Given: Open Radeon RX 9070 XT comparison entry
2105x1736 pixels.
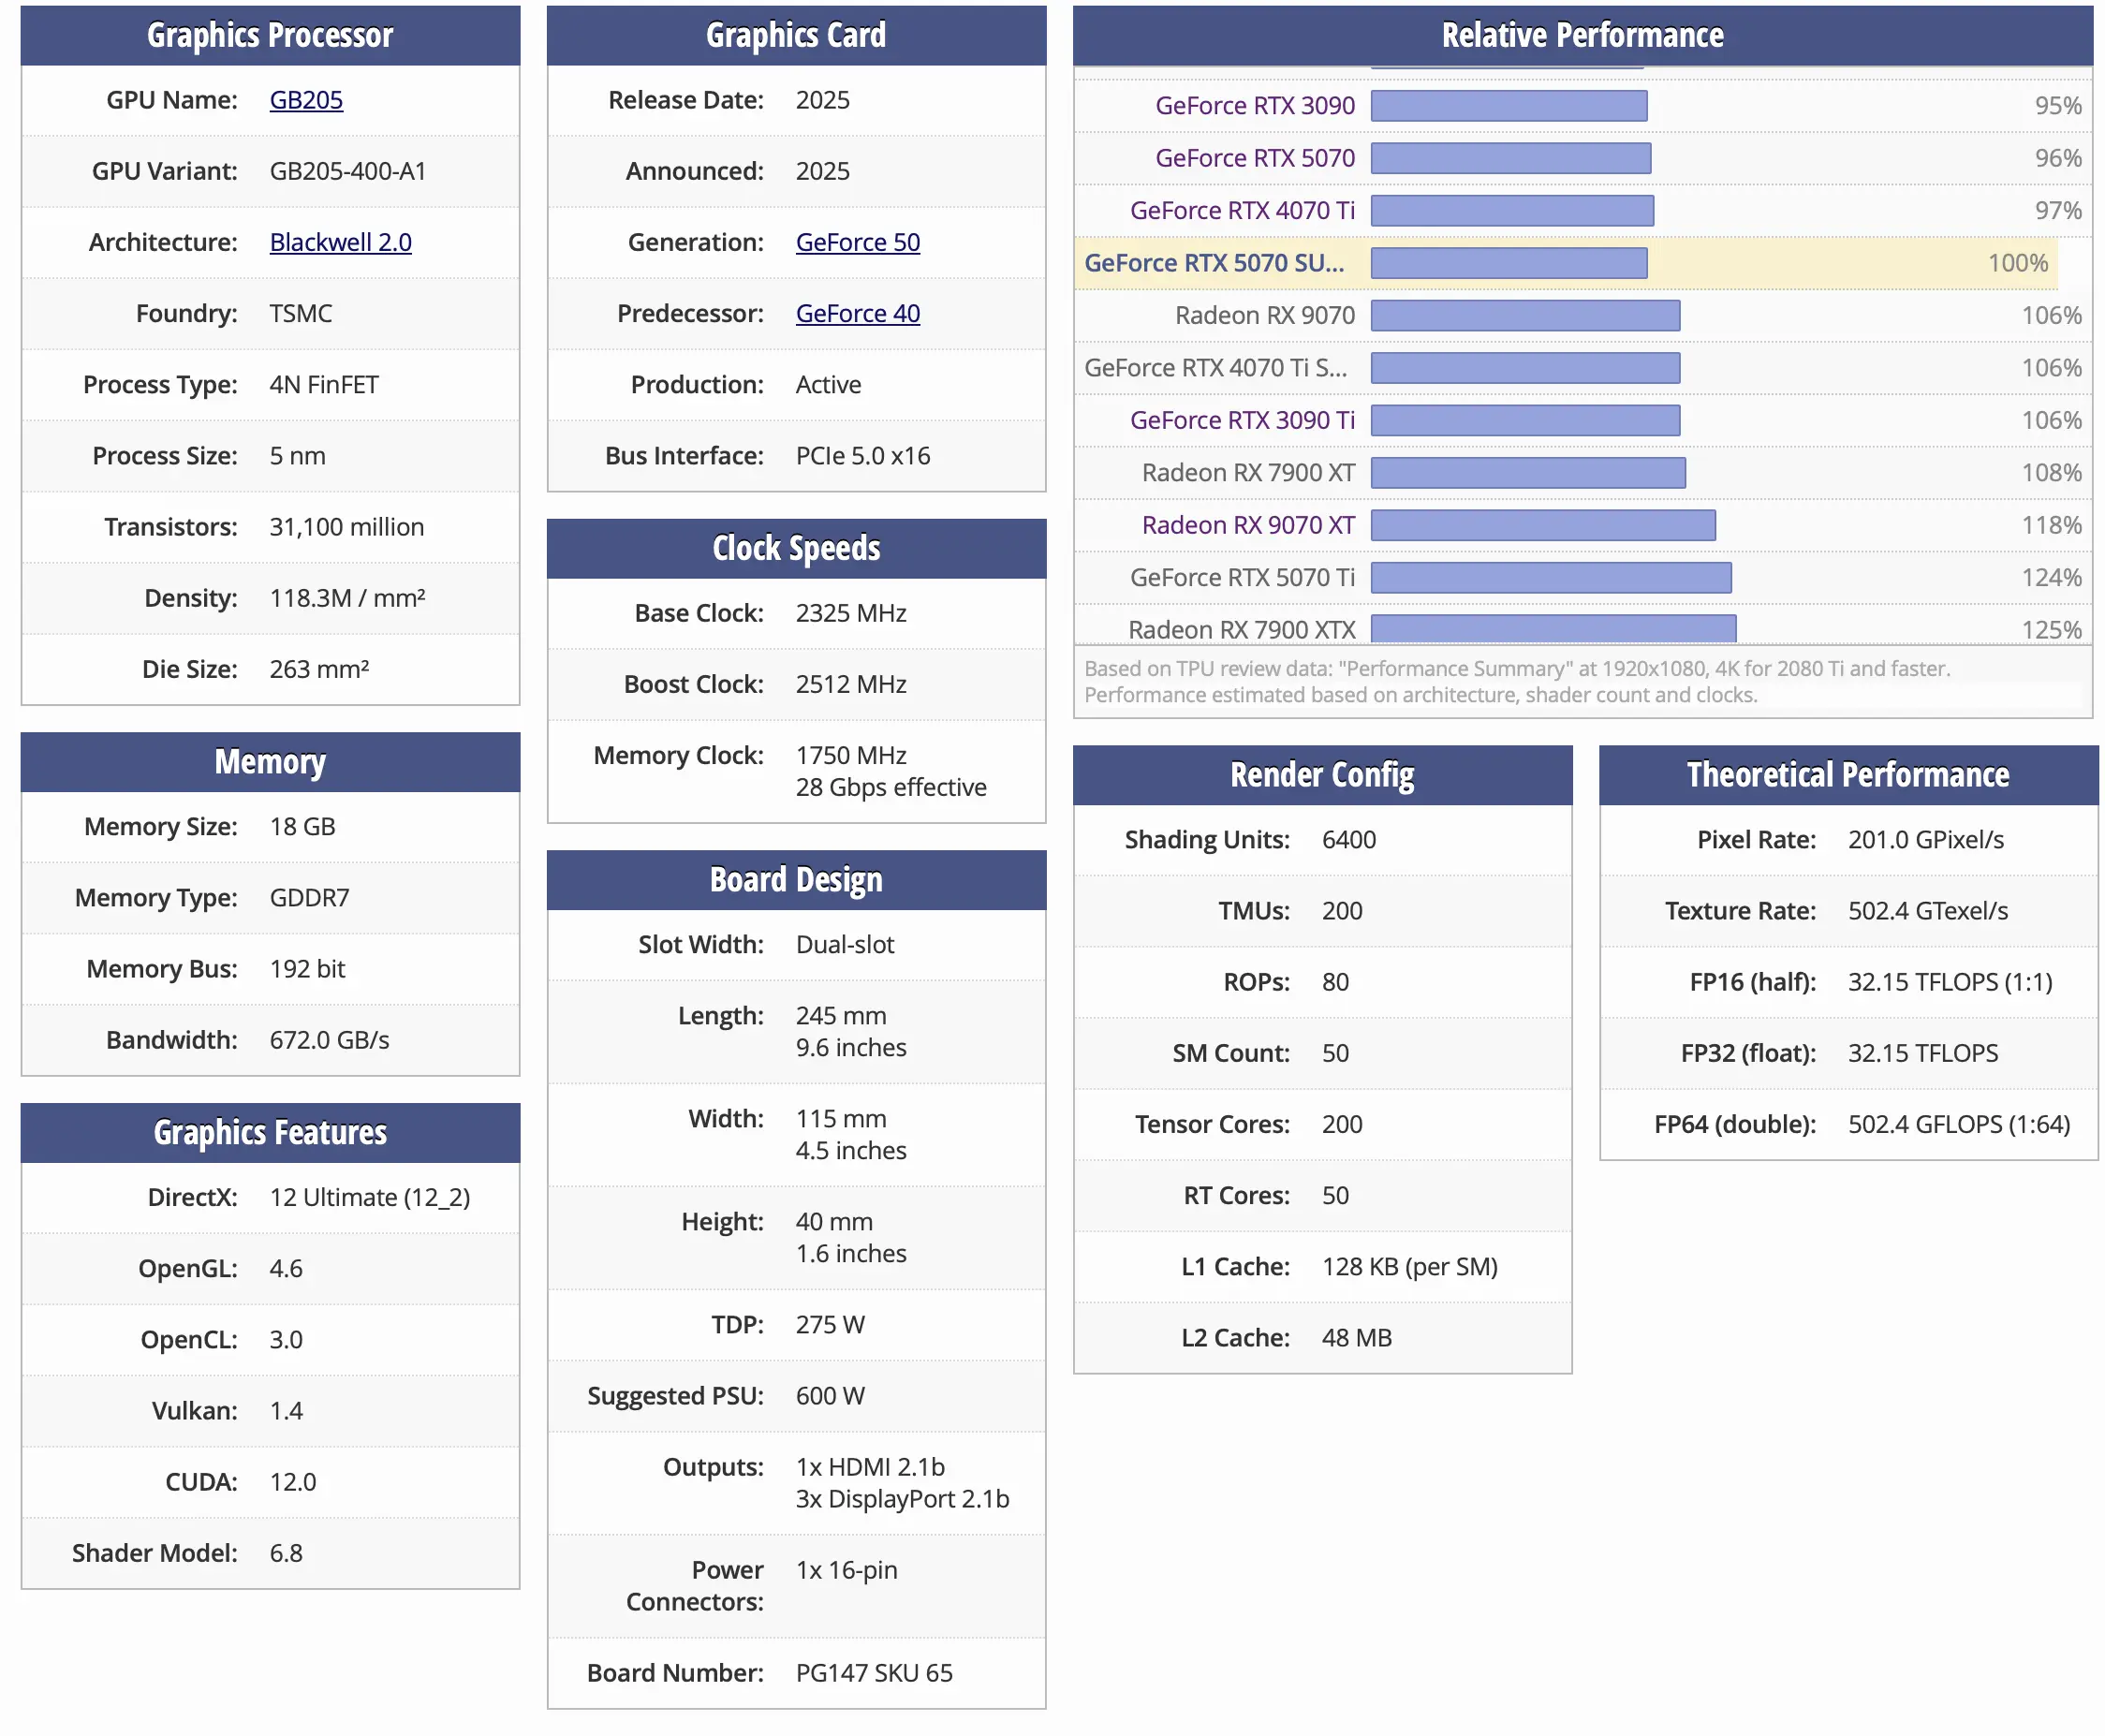Looking at the screenshot, I should (1248, 525).
